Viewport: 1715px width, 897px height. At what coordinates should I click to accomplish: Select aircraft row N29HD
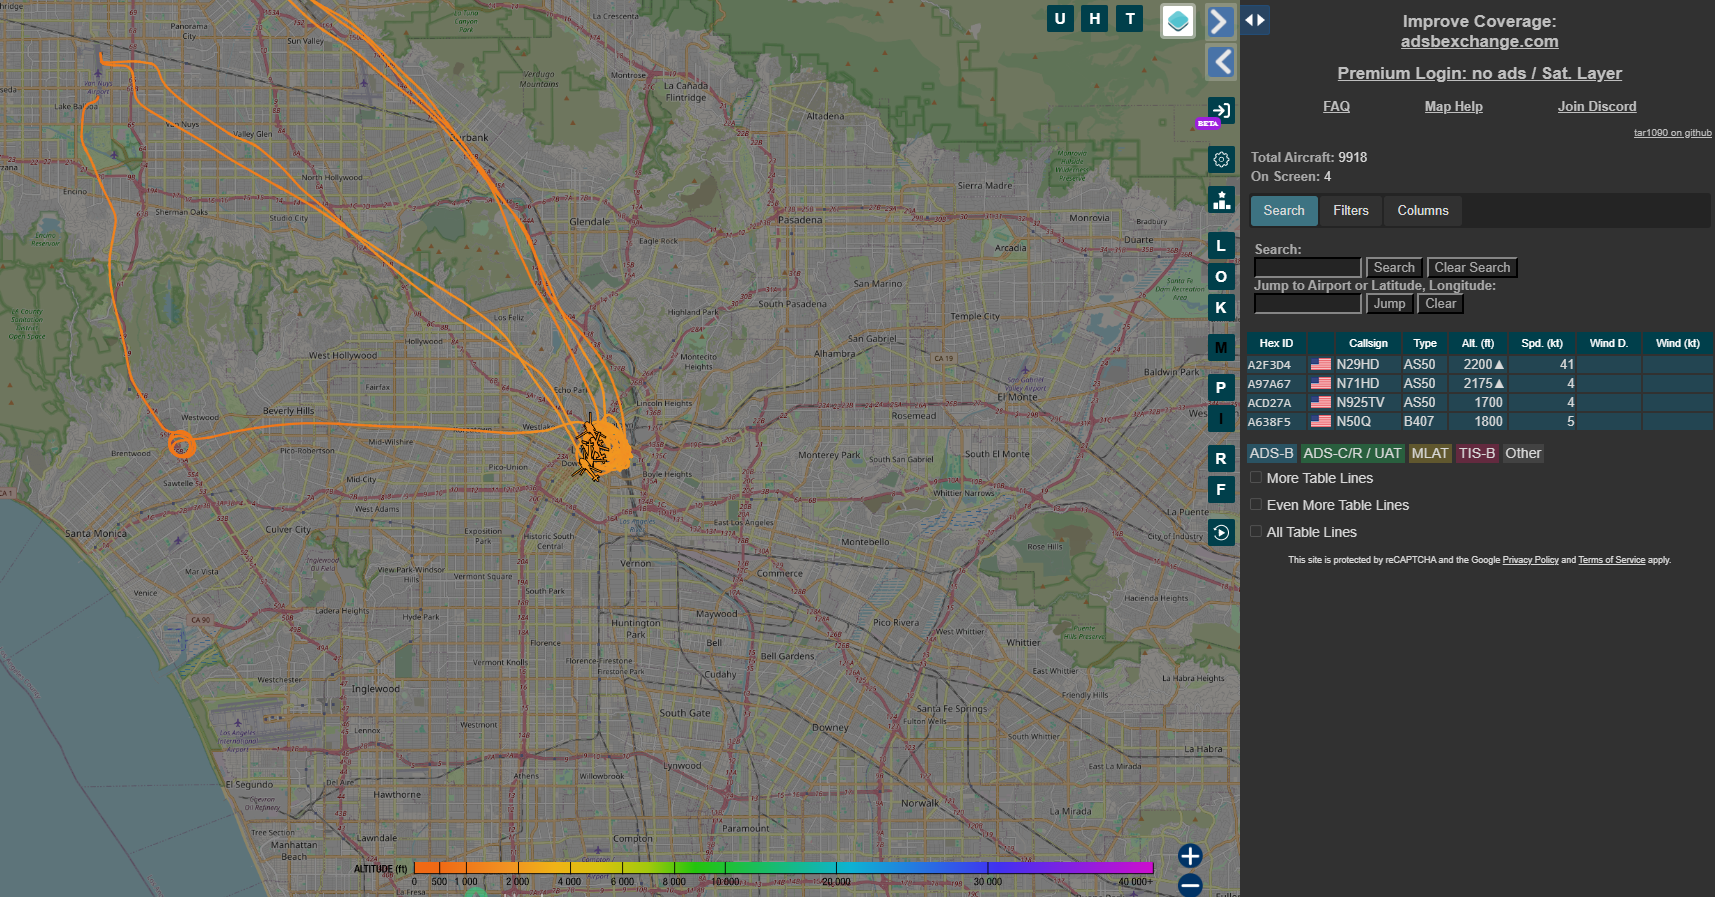coord(1480,365)
